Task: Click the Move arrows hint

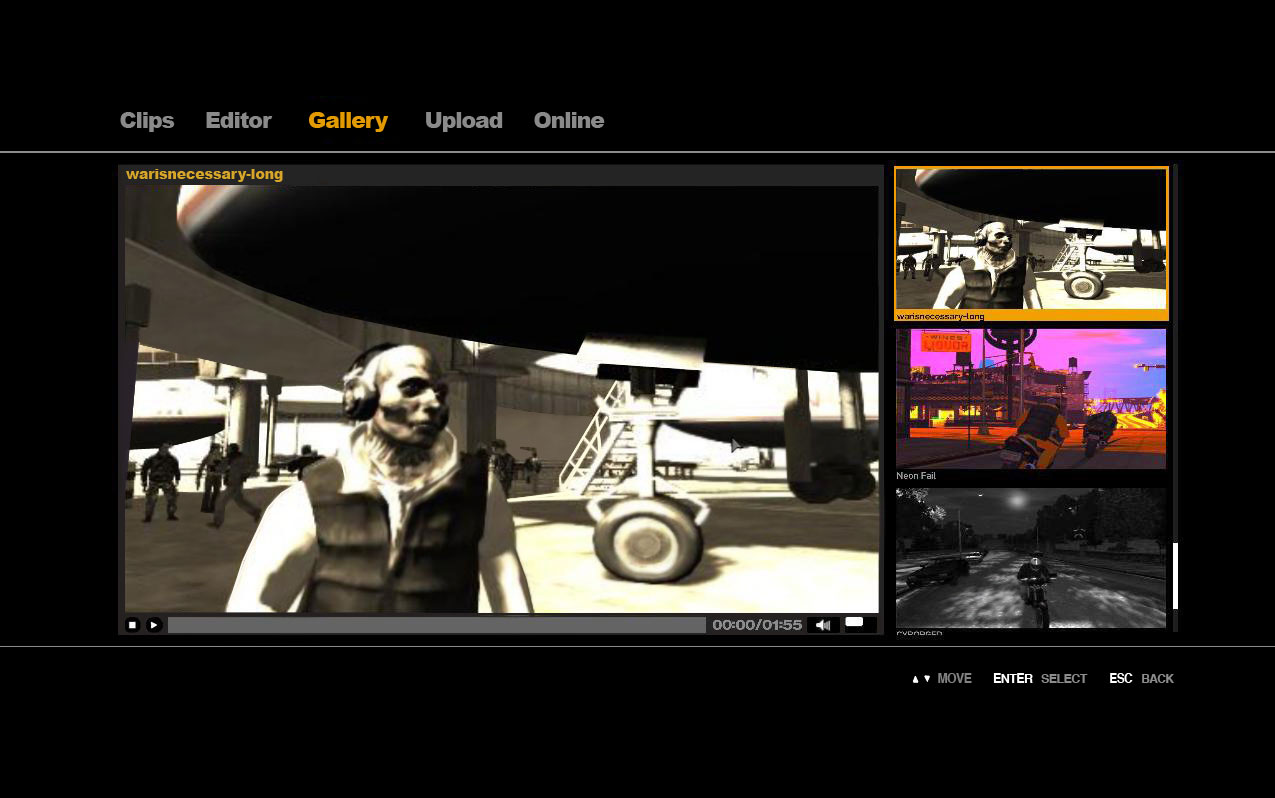Action: (x=941, y=679)
